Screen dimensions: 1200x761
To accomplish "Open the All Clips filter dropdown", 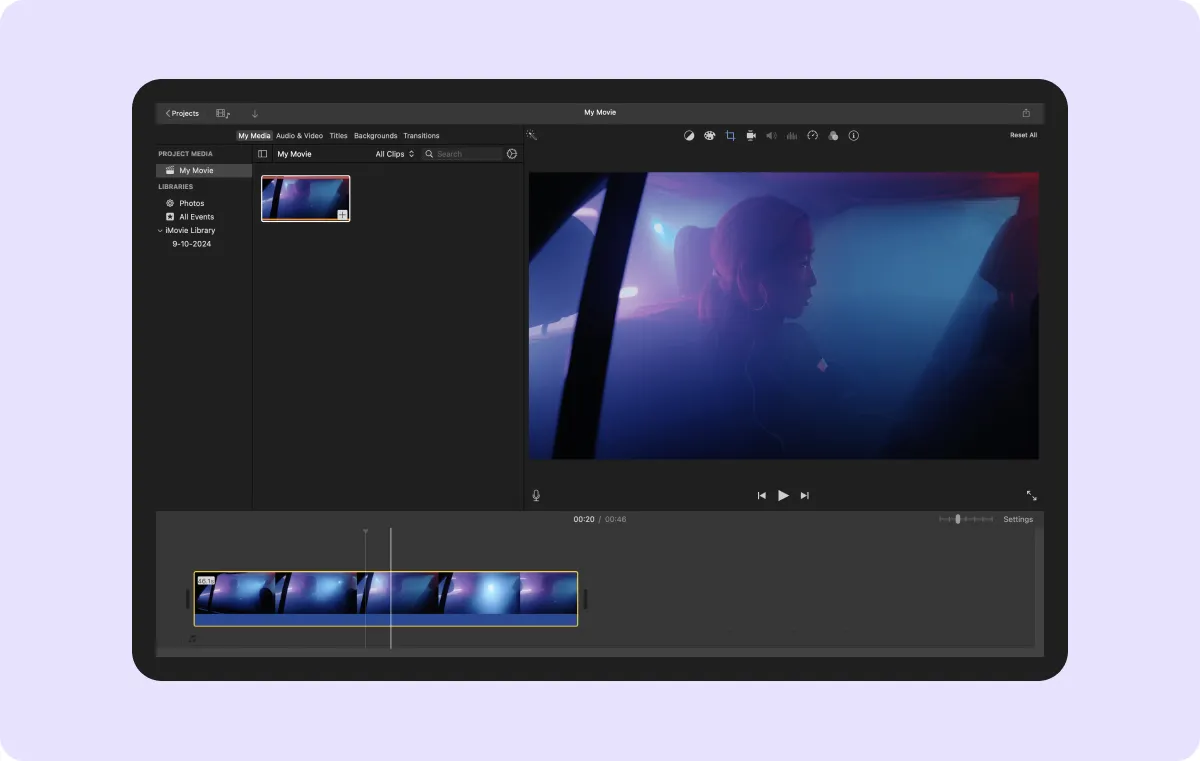I will [x=395, y=154].
